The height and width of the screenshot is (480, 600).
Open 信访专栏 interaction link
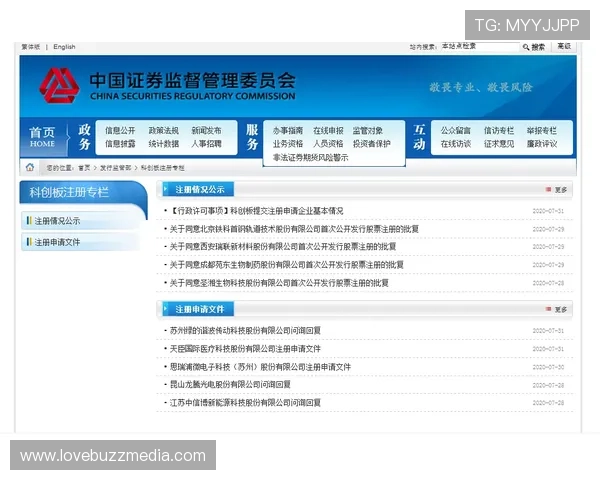pos(499,131)
